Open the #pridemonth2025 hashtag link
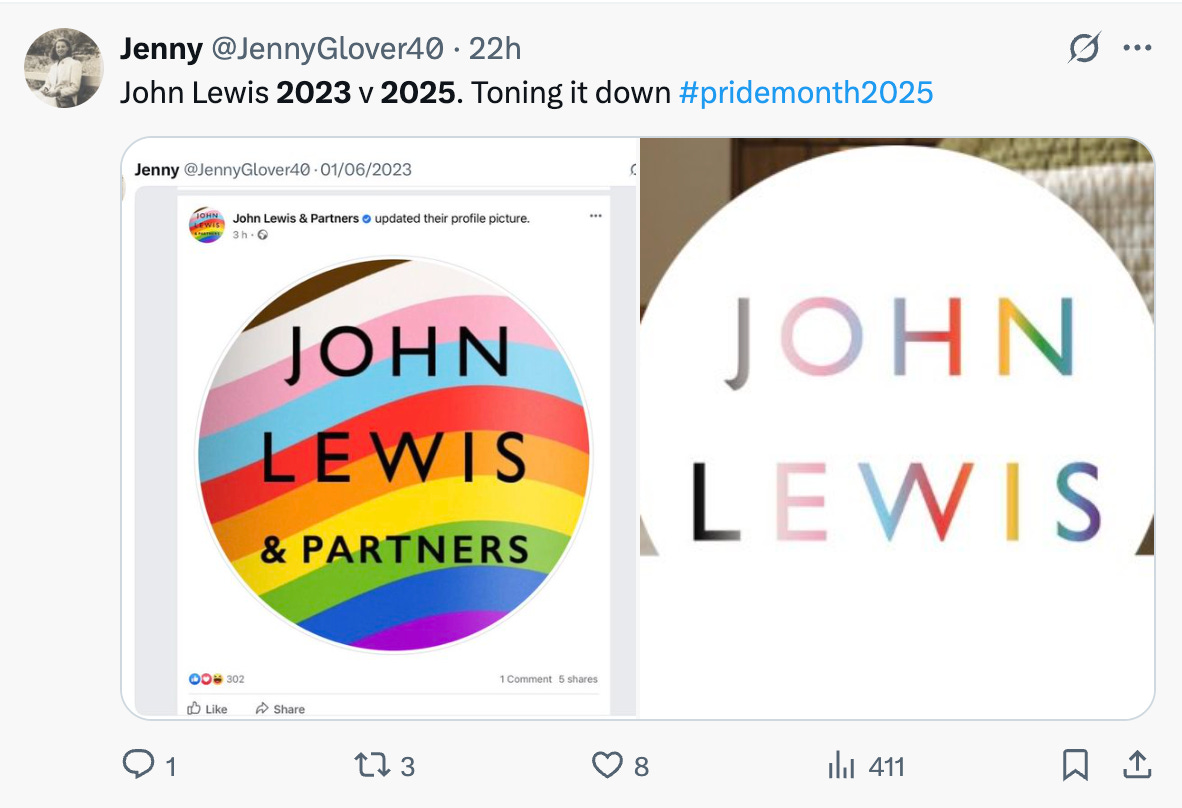Image resolution: width=1182 pixels, height=808 pixels. point(806,93)
